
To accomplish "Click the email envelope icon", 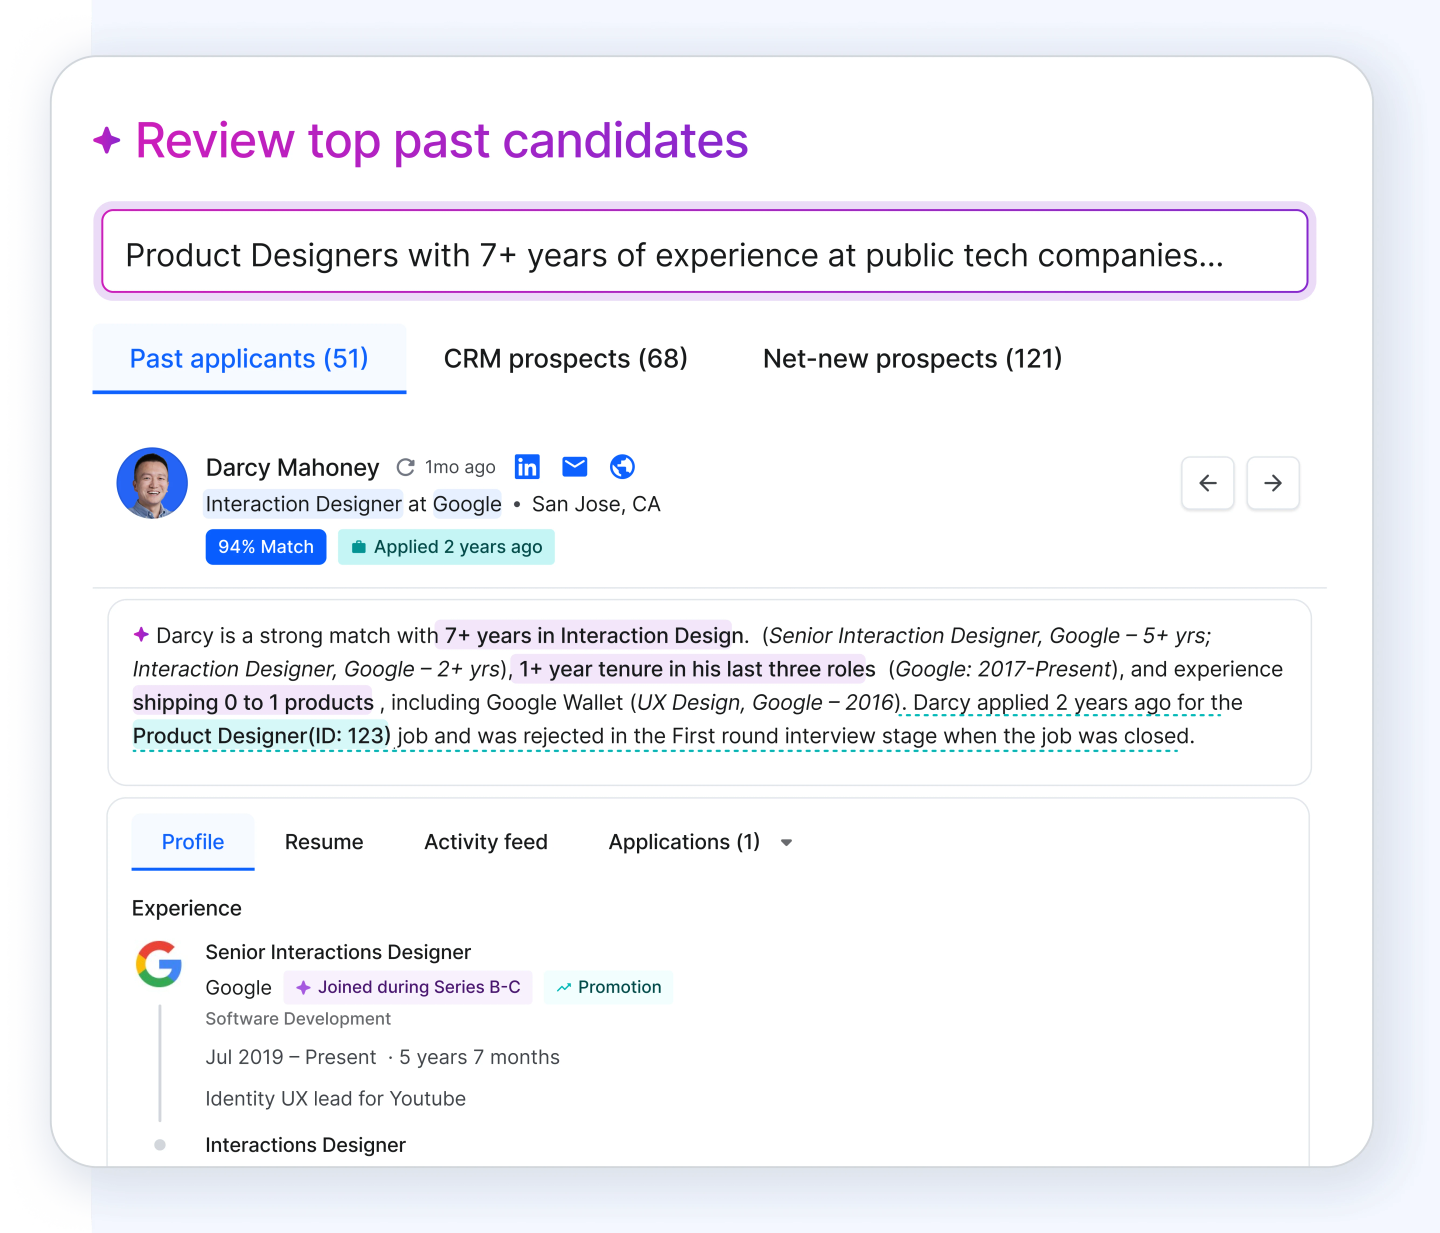I will (x=575, y=466).
